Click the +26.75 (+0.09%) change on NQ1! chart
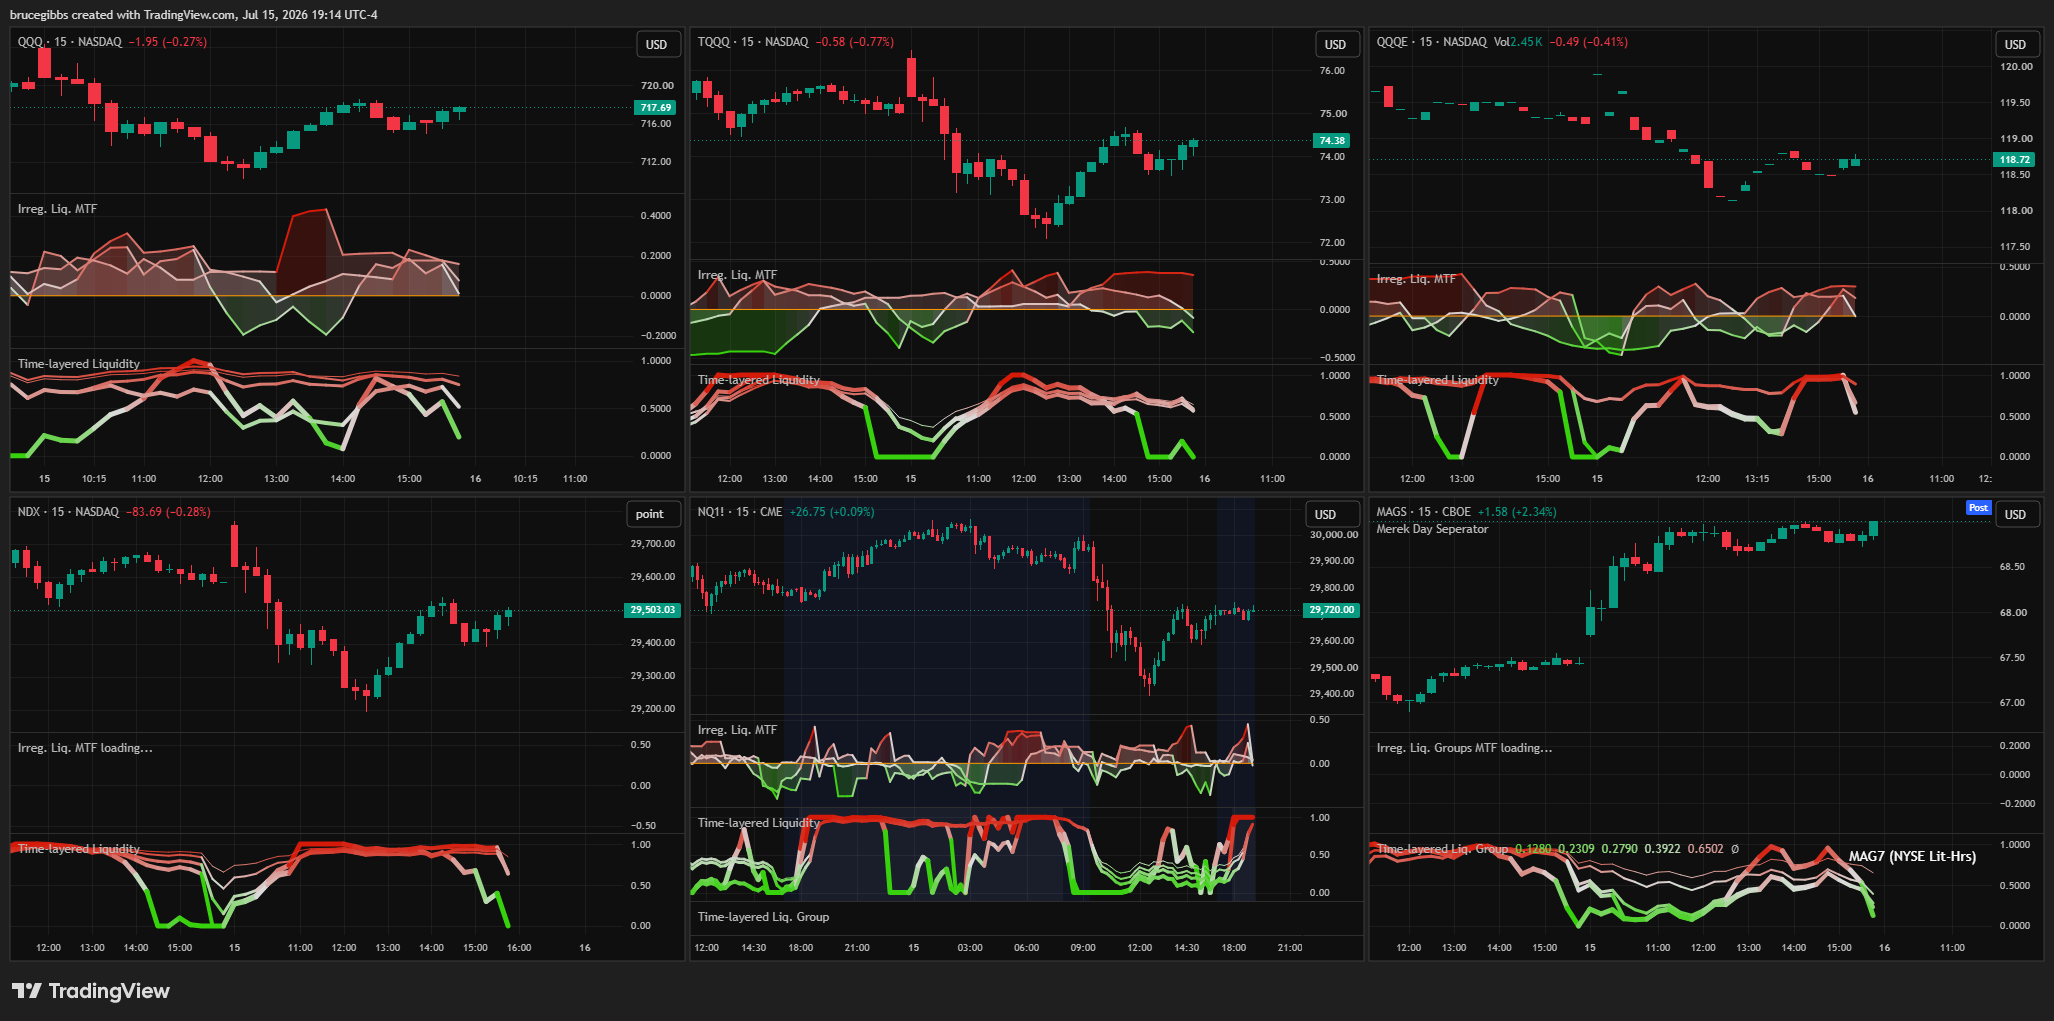Screen dimensions: 2054x1021 coord(832,512)
